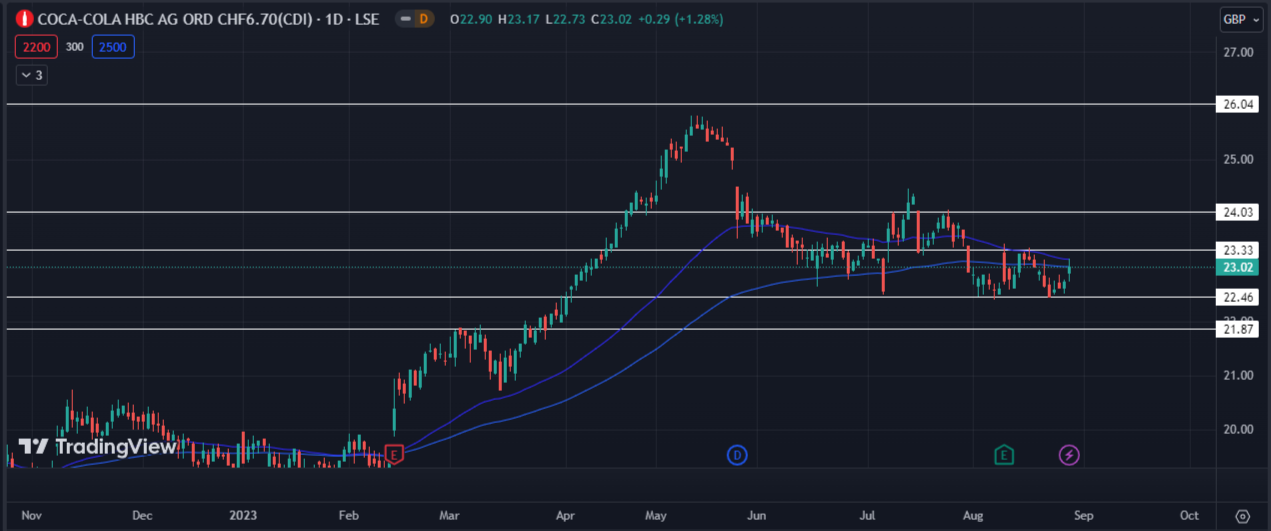Click the 2023 label on time axis
The height and width of the screenshot is (531, 1271).
click(x=243, y=516)
